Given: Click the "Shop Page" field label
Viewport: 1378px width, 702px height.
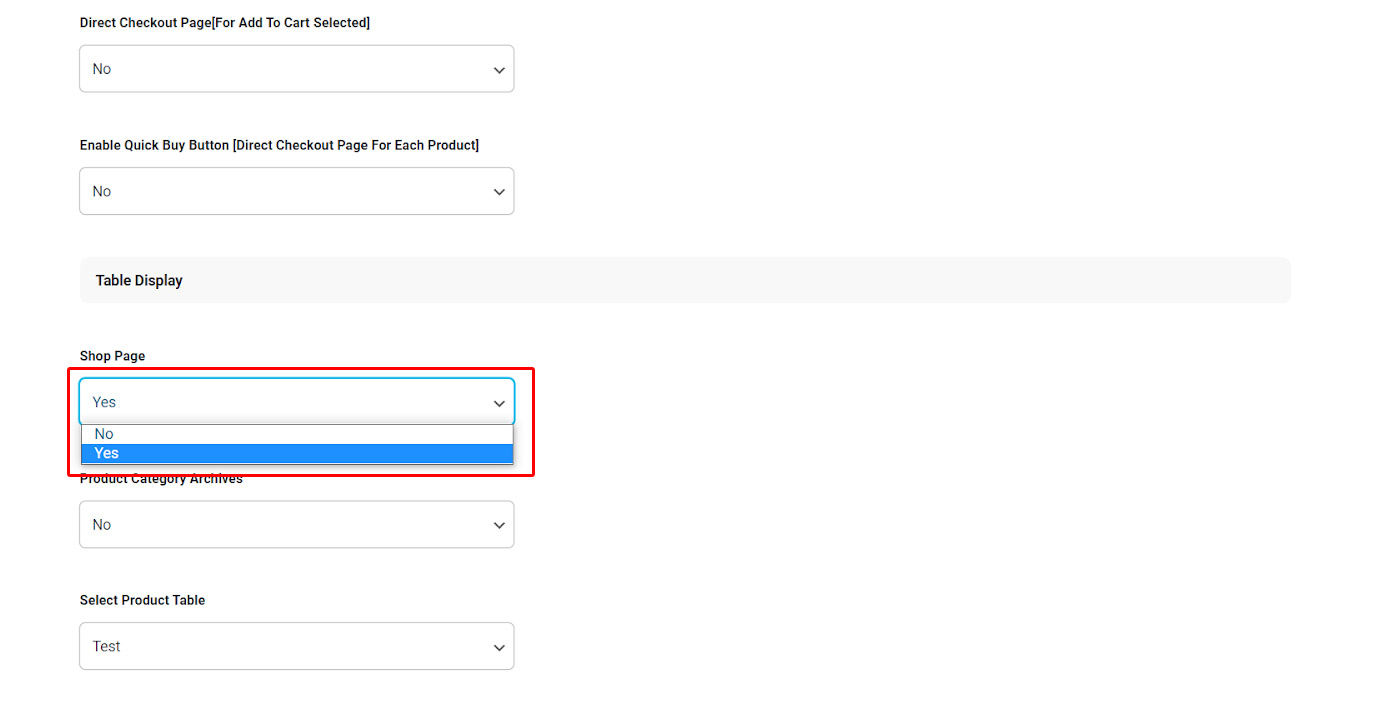Looking at the screenshot, I should tap(112, 356).
